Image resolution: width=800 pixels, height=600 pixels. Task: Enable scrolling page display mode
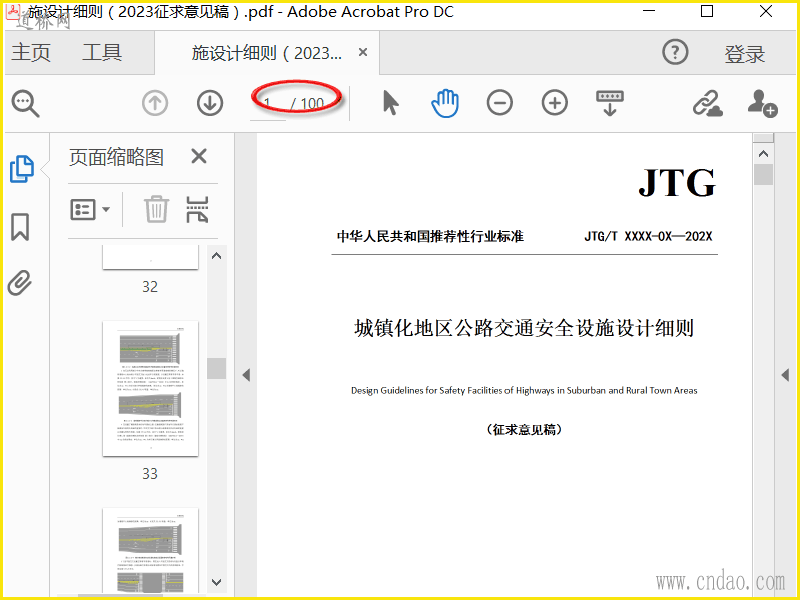point(610,103)
